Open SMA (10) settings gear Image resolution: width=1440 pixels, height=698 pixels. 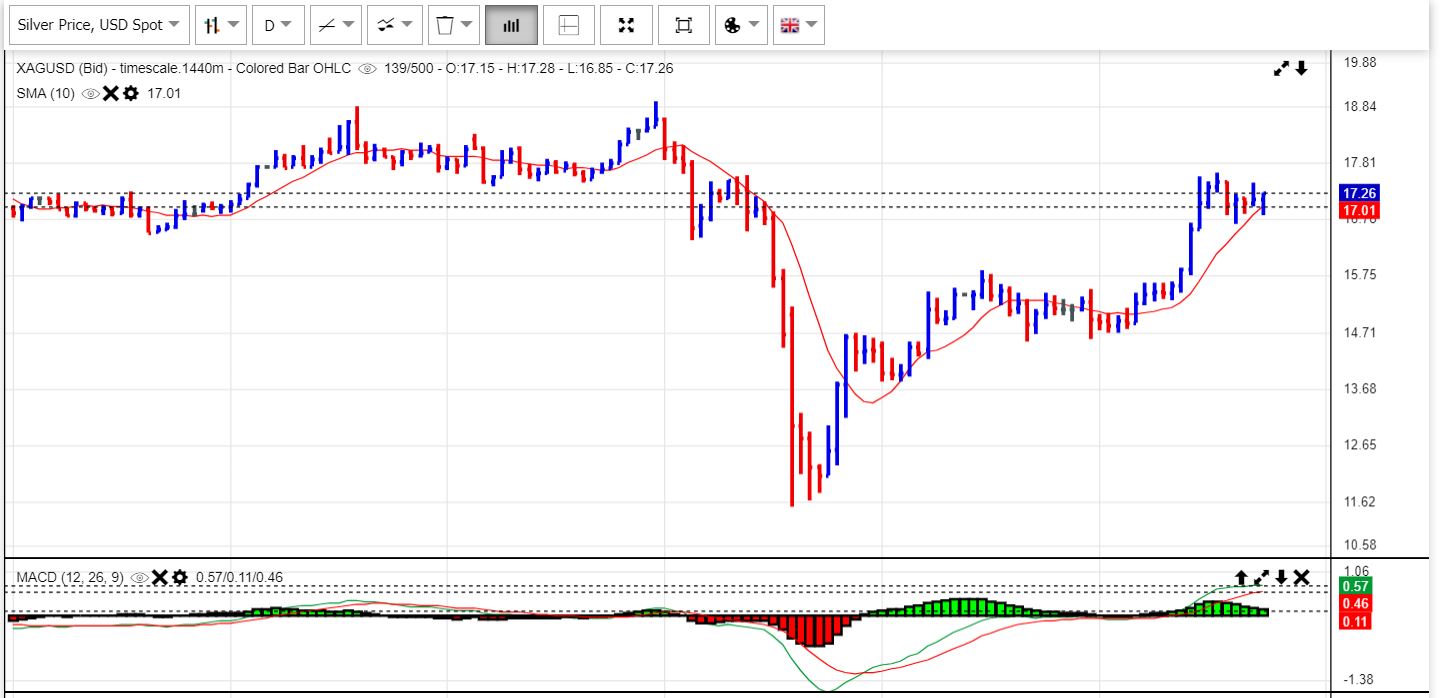[130, 93]
